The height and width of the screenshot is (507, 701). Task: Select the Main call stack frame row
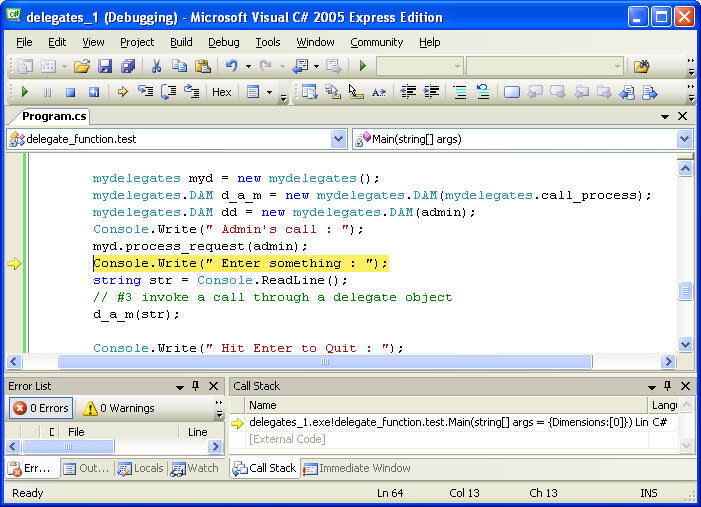(440, 423)
